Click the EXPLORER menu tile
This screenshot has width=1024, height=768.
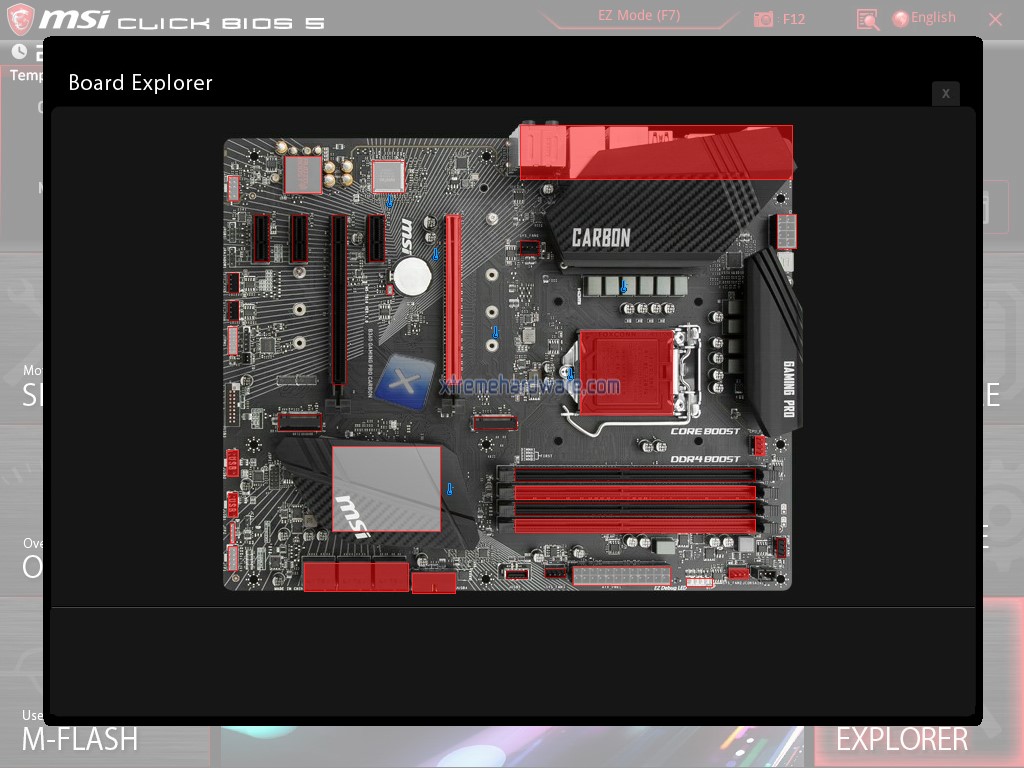tap(901, 739)
